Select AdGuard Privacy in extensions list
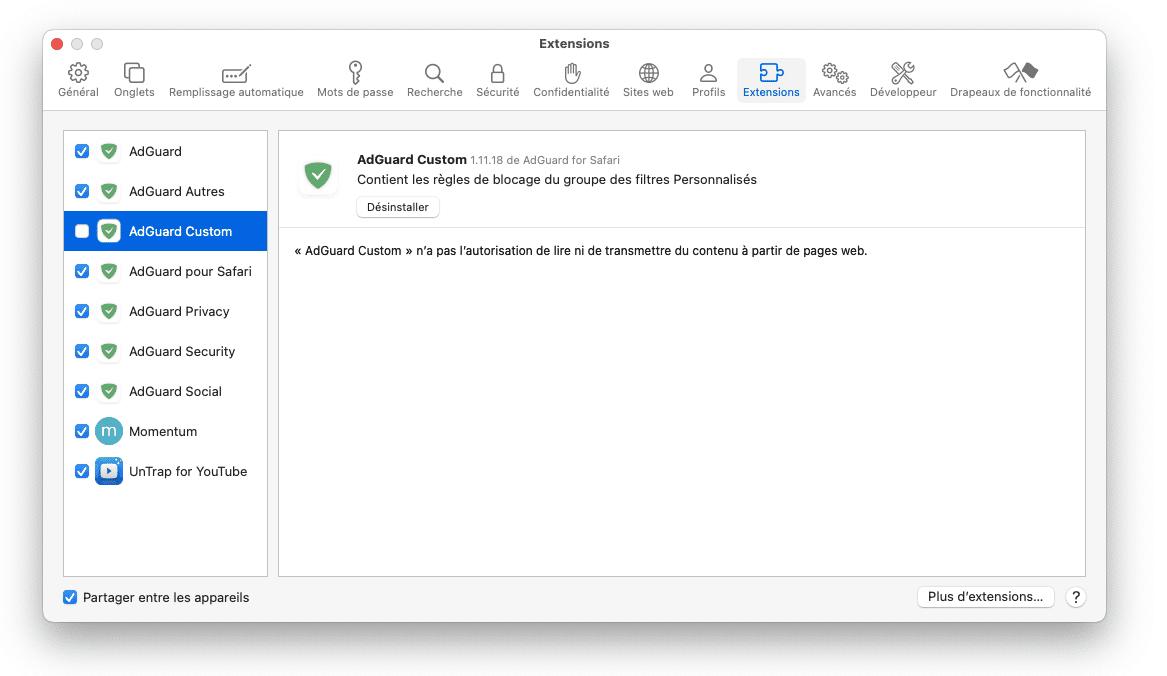This screenshot has height=676, width=1167. (179, 311)
